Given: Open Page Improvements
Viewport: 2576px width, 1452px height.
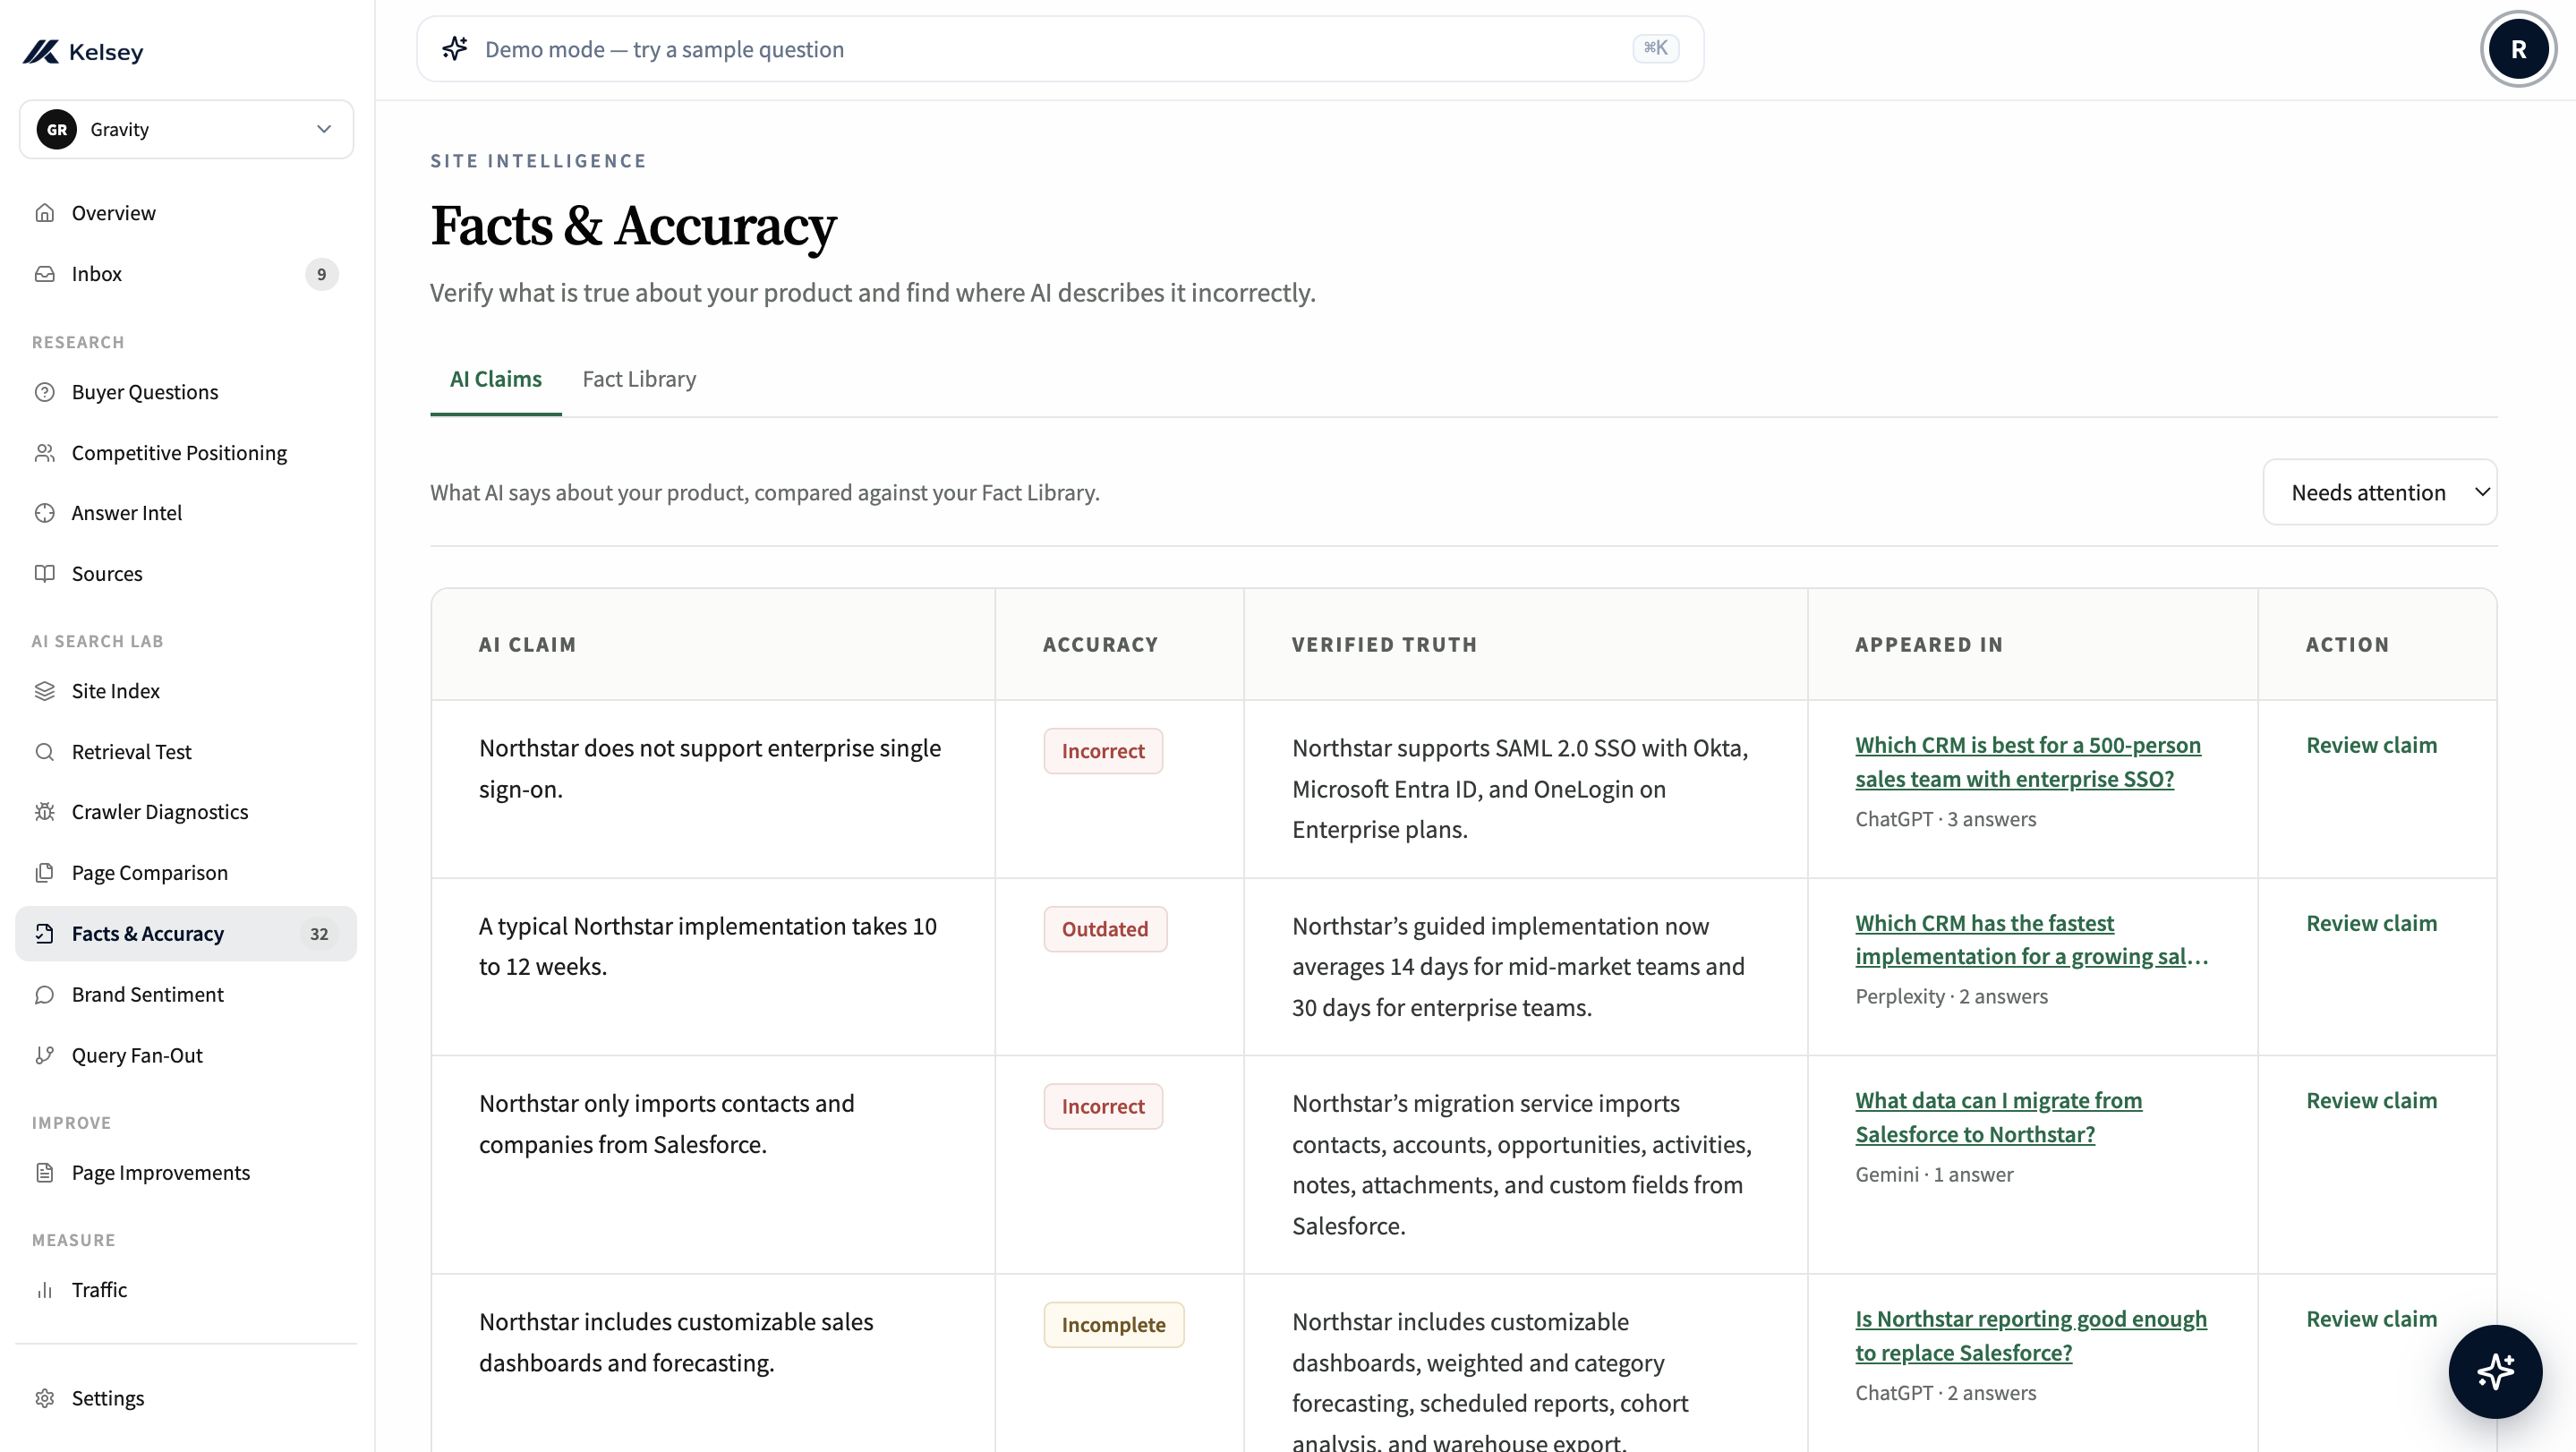Looking at the screenshot, I should [x=186, y=1173].
